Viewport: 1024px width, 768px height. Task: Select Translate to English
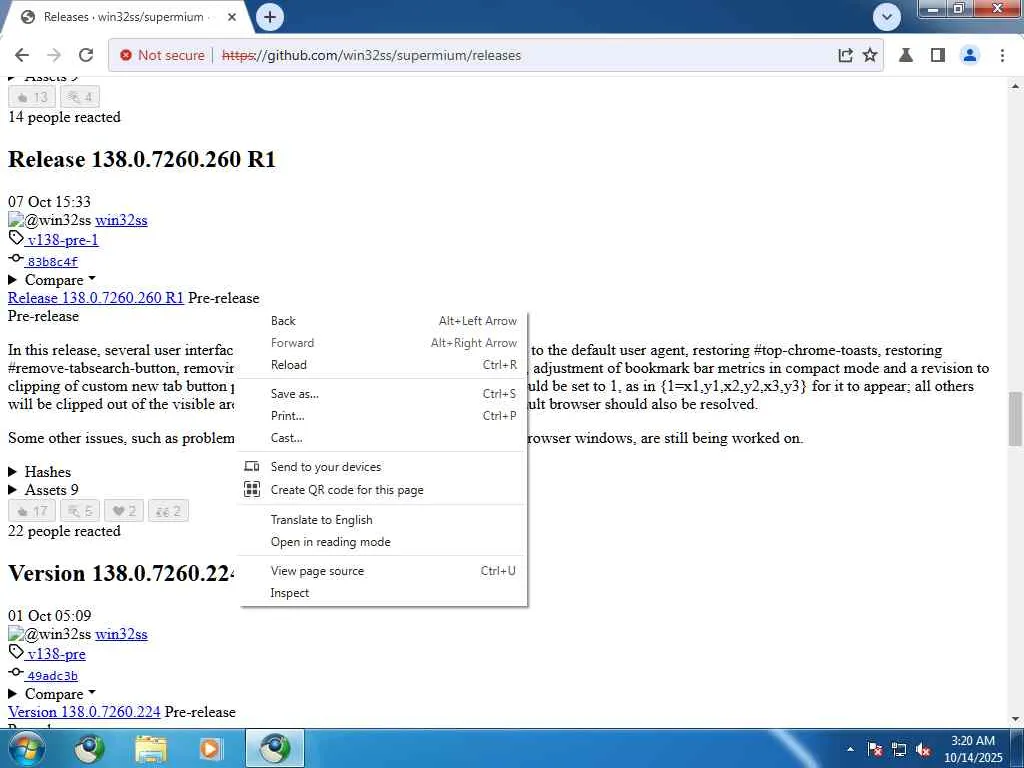(383, 520)
